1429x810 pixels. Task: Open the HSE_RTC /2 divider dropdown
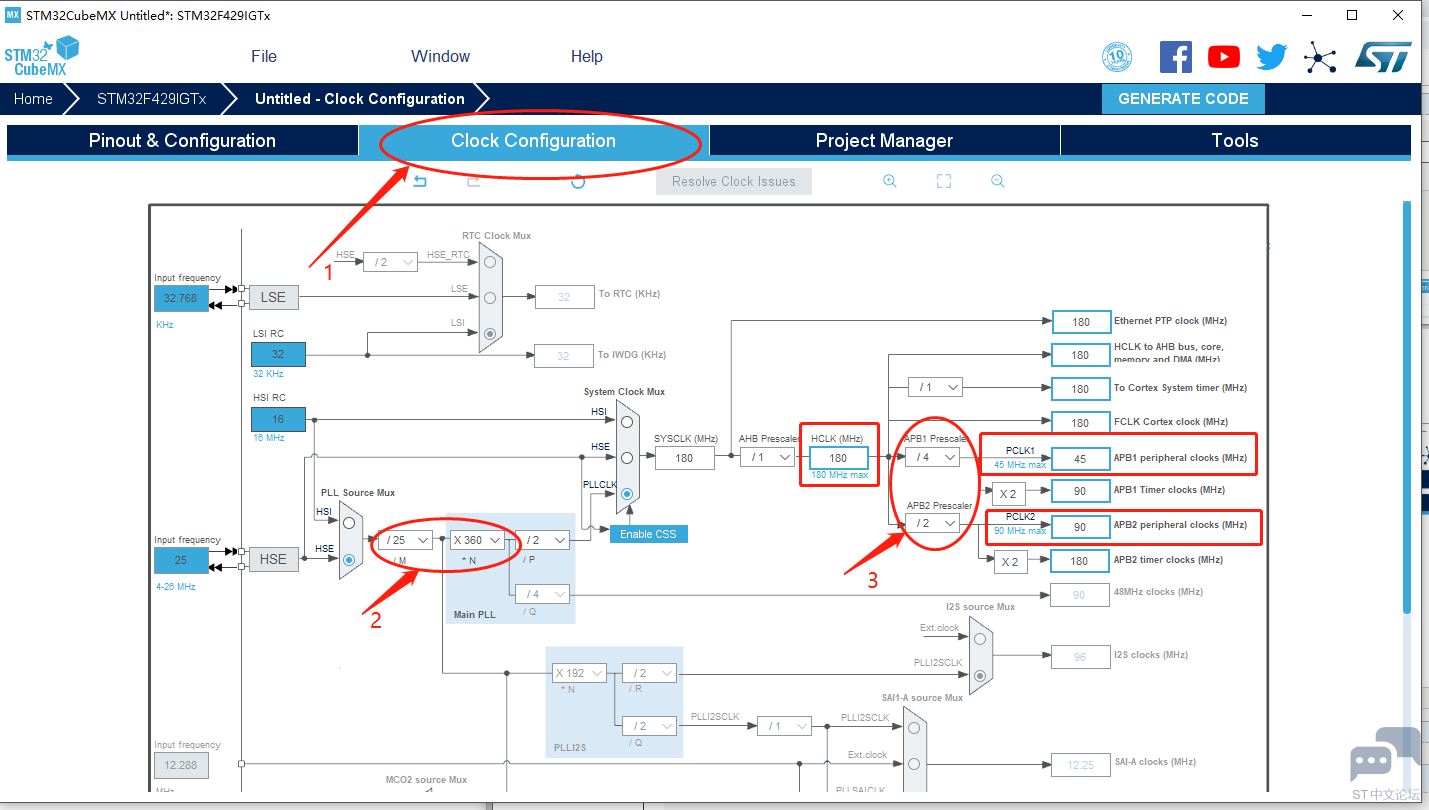(390, 261)
